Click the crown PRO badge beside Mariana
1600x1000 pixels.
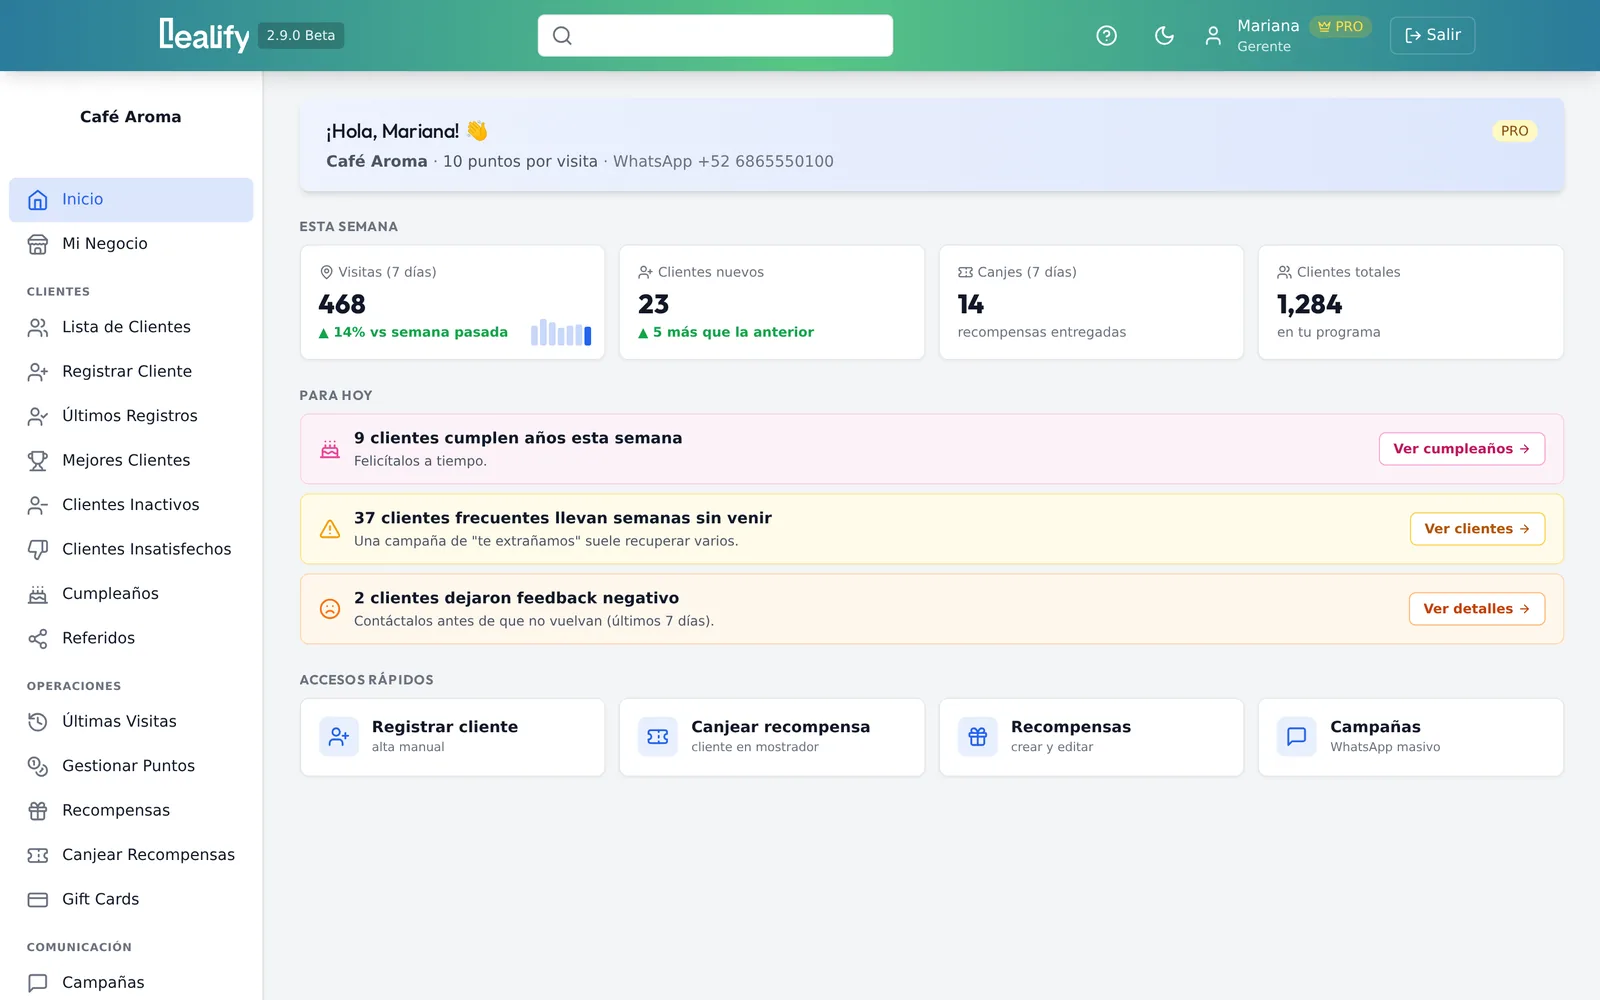coord(1340,27)
